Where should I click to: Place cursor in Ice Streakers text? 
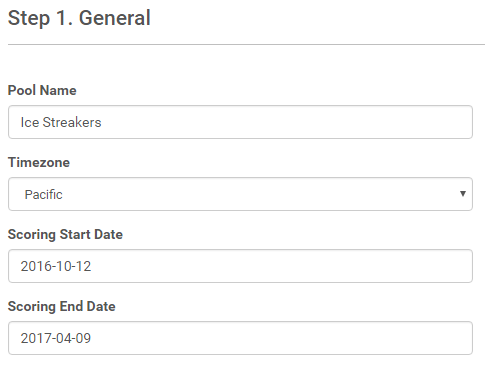pos(61,122)
